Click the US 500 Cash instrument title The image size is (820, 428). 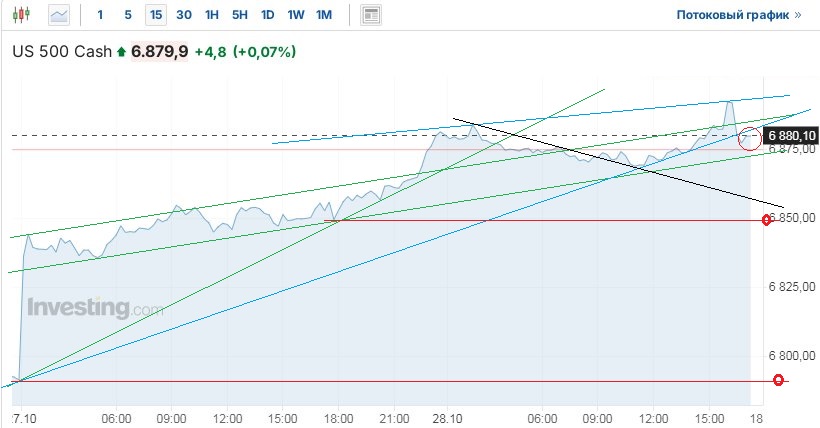pyautogui.click(x=62, y=51)
